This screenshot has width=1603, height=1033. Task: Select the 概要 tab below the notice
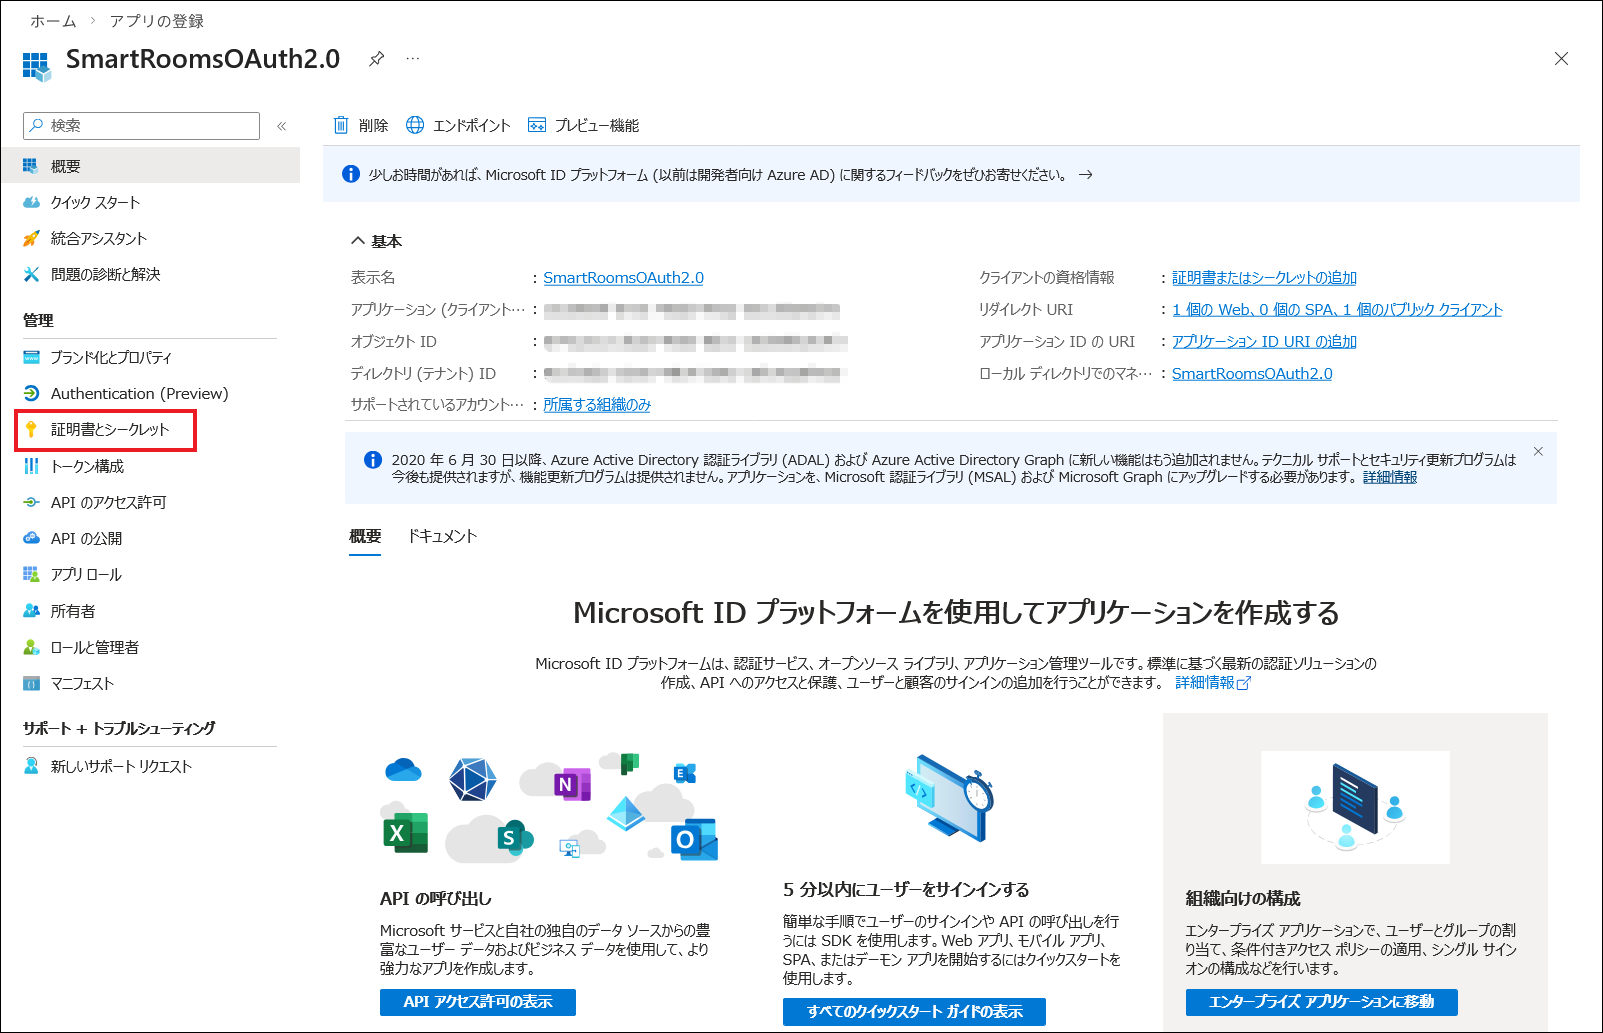point(365,536)
